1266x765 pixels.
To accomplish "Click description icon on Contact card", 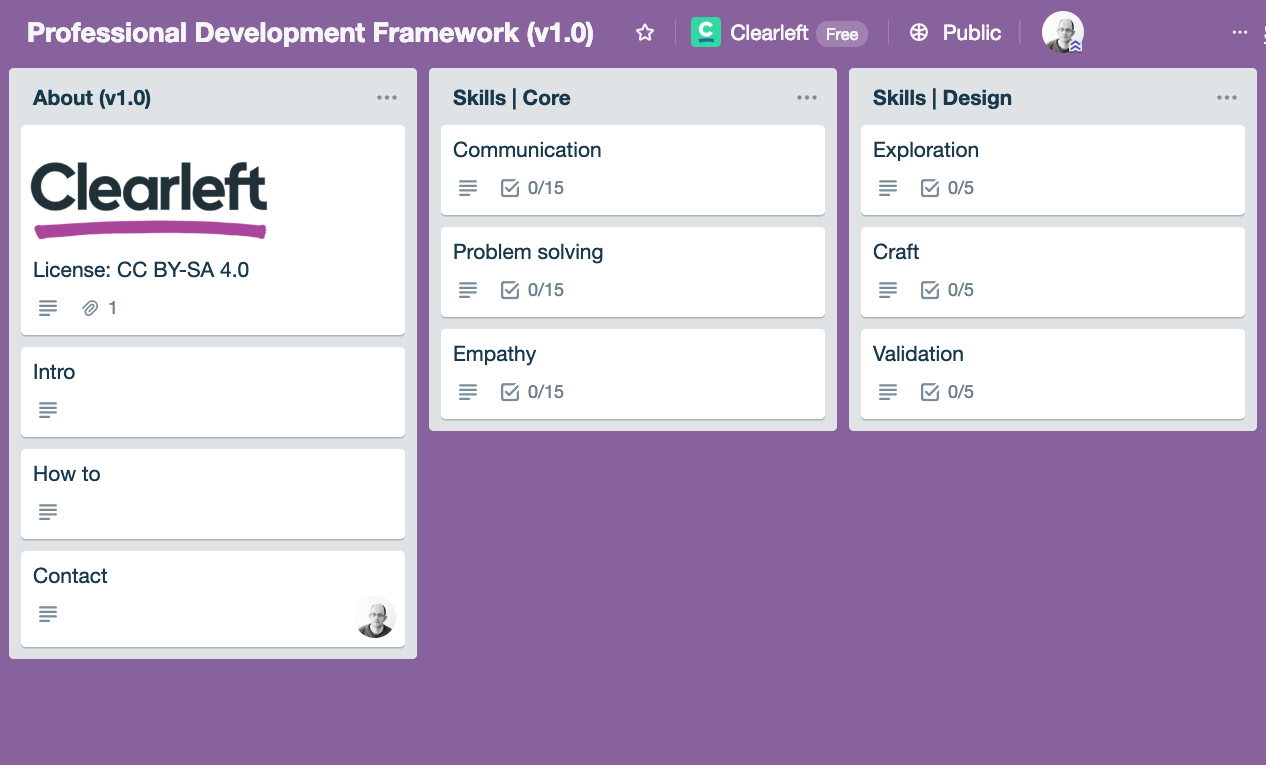I will pyautogui.click(x=48, y=614).
